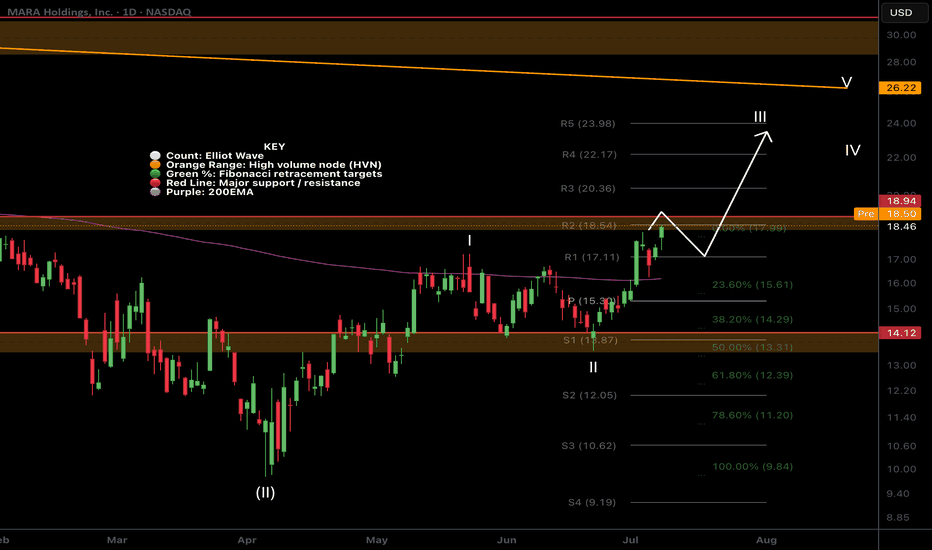
Task: Click the wave II label below the June low
Action: click(x=593, y=367)
